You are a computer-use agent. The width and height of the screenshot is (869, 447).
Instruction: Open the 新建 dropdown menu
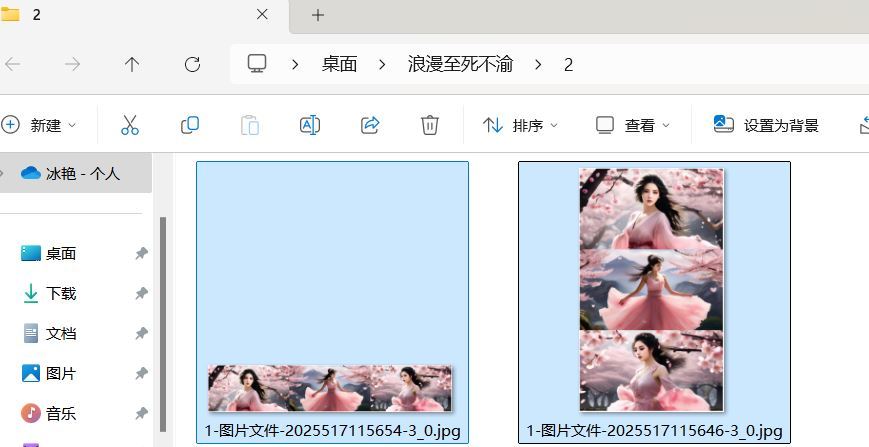pos(39,125)
